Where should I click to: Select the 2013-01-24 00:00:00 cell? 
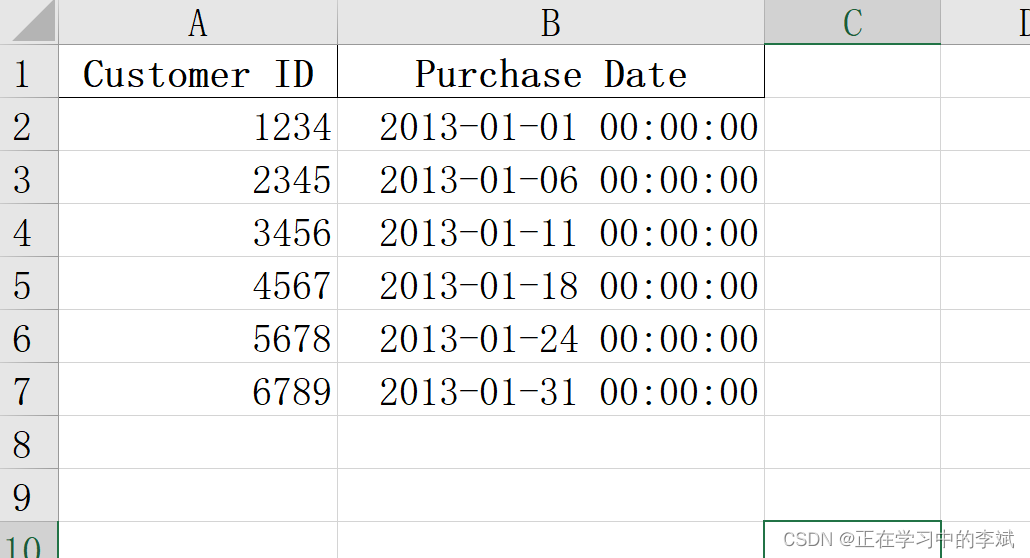click(x=550, y=337)
